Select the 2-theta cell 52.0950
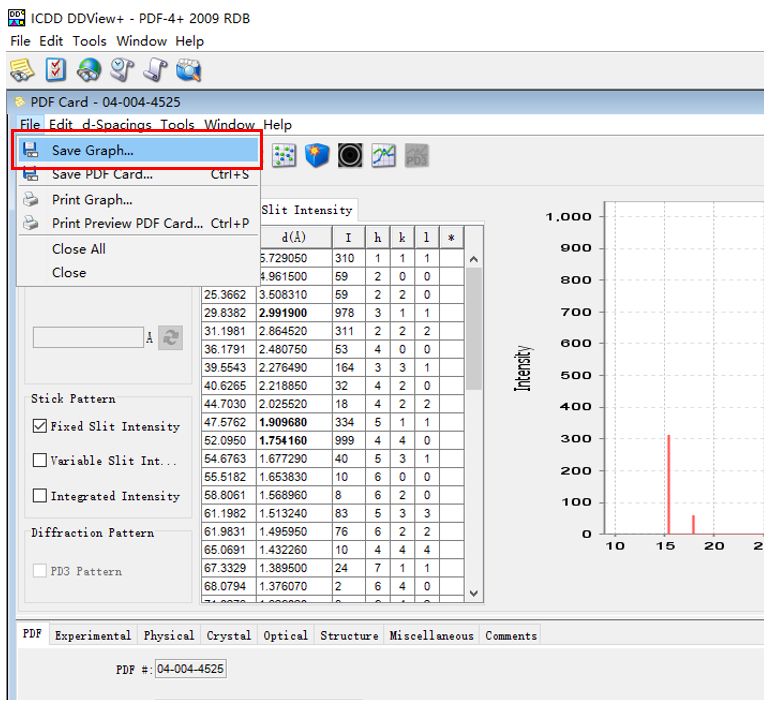 point(229,440)
